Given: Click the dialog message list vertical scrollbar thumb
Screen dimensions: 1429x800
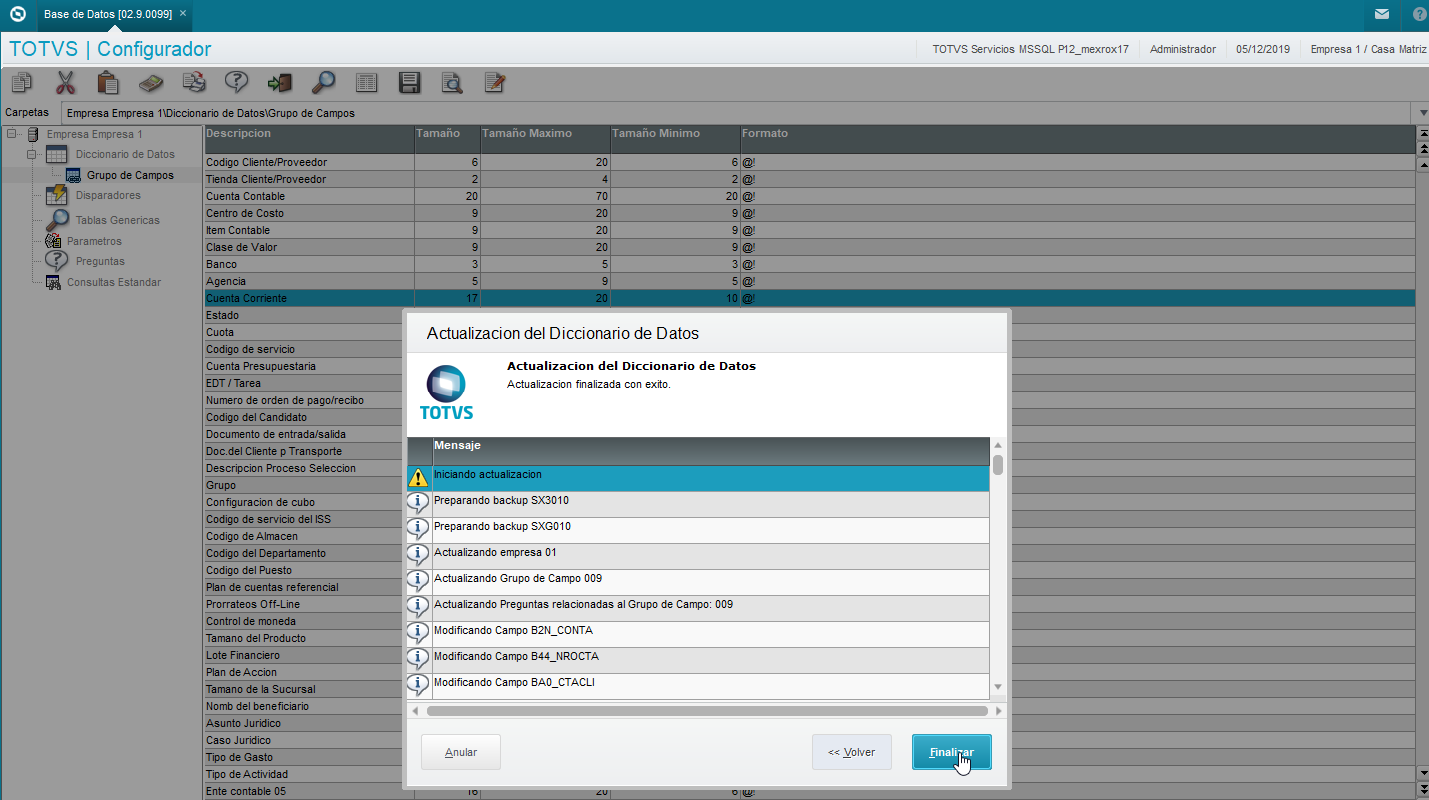Looking at the screenshot, I should 997,464.
